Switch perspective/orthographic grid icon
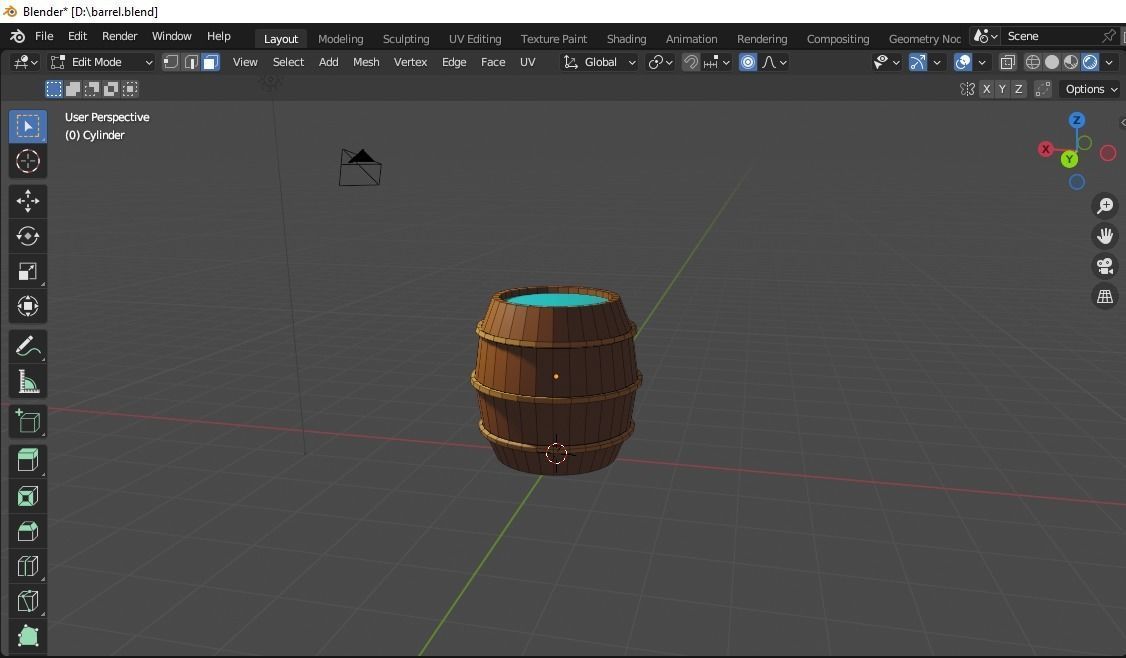Viewport: 1126px width, 658px height. [x=1104, y=297]
